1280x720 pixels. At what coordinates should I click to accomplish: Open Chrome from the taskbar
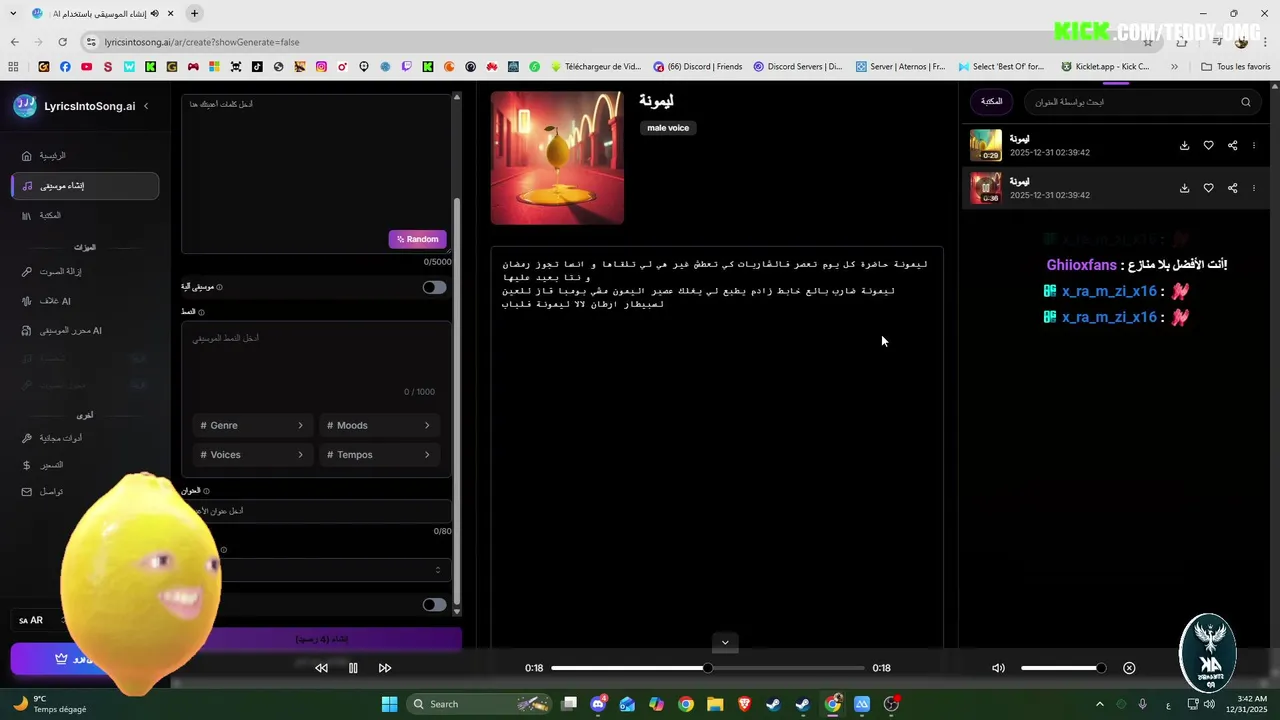686,704
